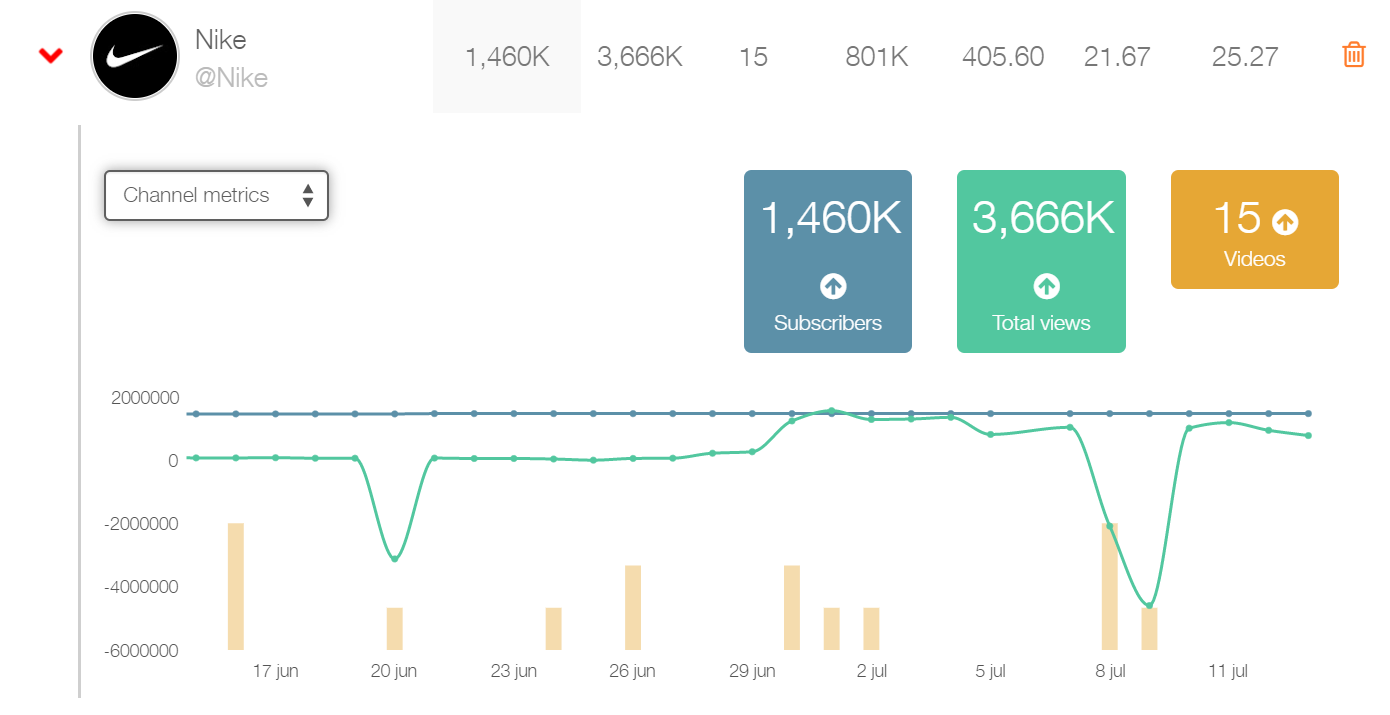
Task: Click the green line dip near 20 jun
Action: coord(392,561)
